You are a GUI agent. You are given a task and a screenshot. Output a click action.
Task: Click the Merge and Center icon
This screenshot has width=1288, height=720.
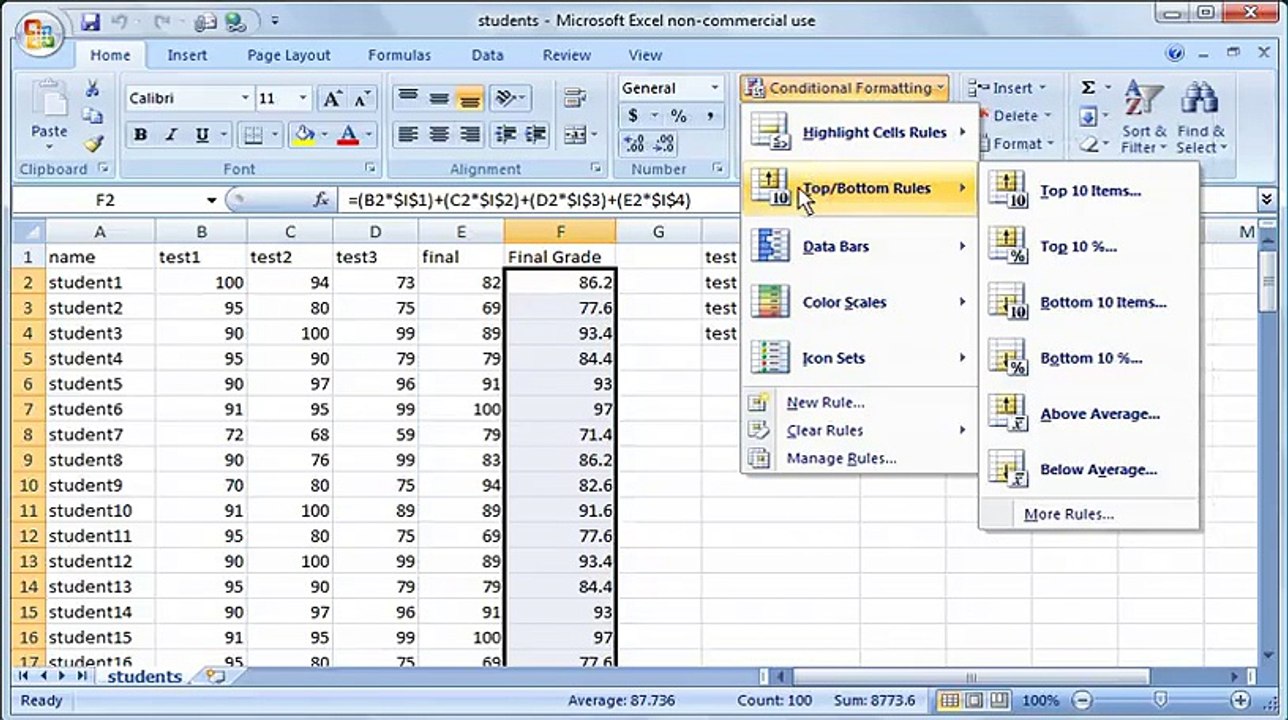[573, 134]
